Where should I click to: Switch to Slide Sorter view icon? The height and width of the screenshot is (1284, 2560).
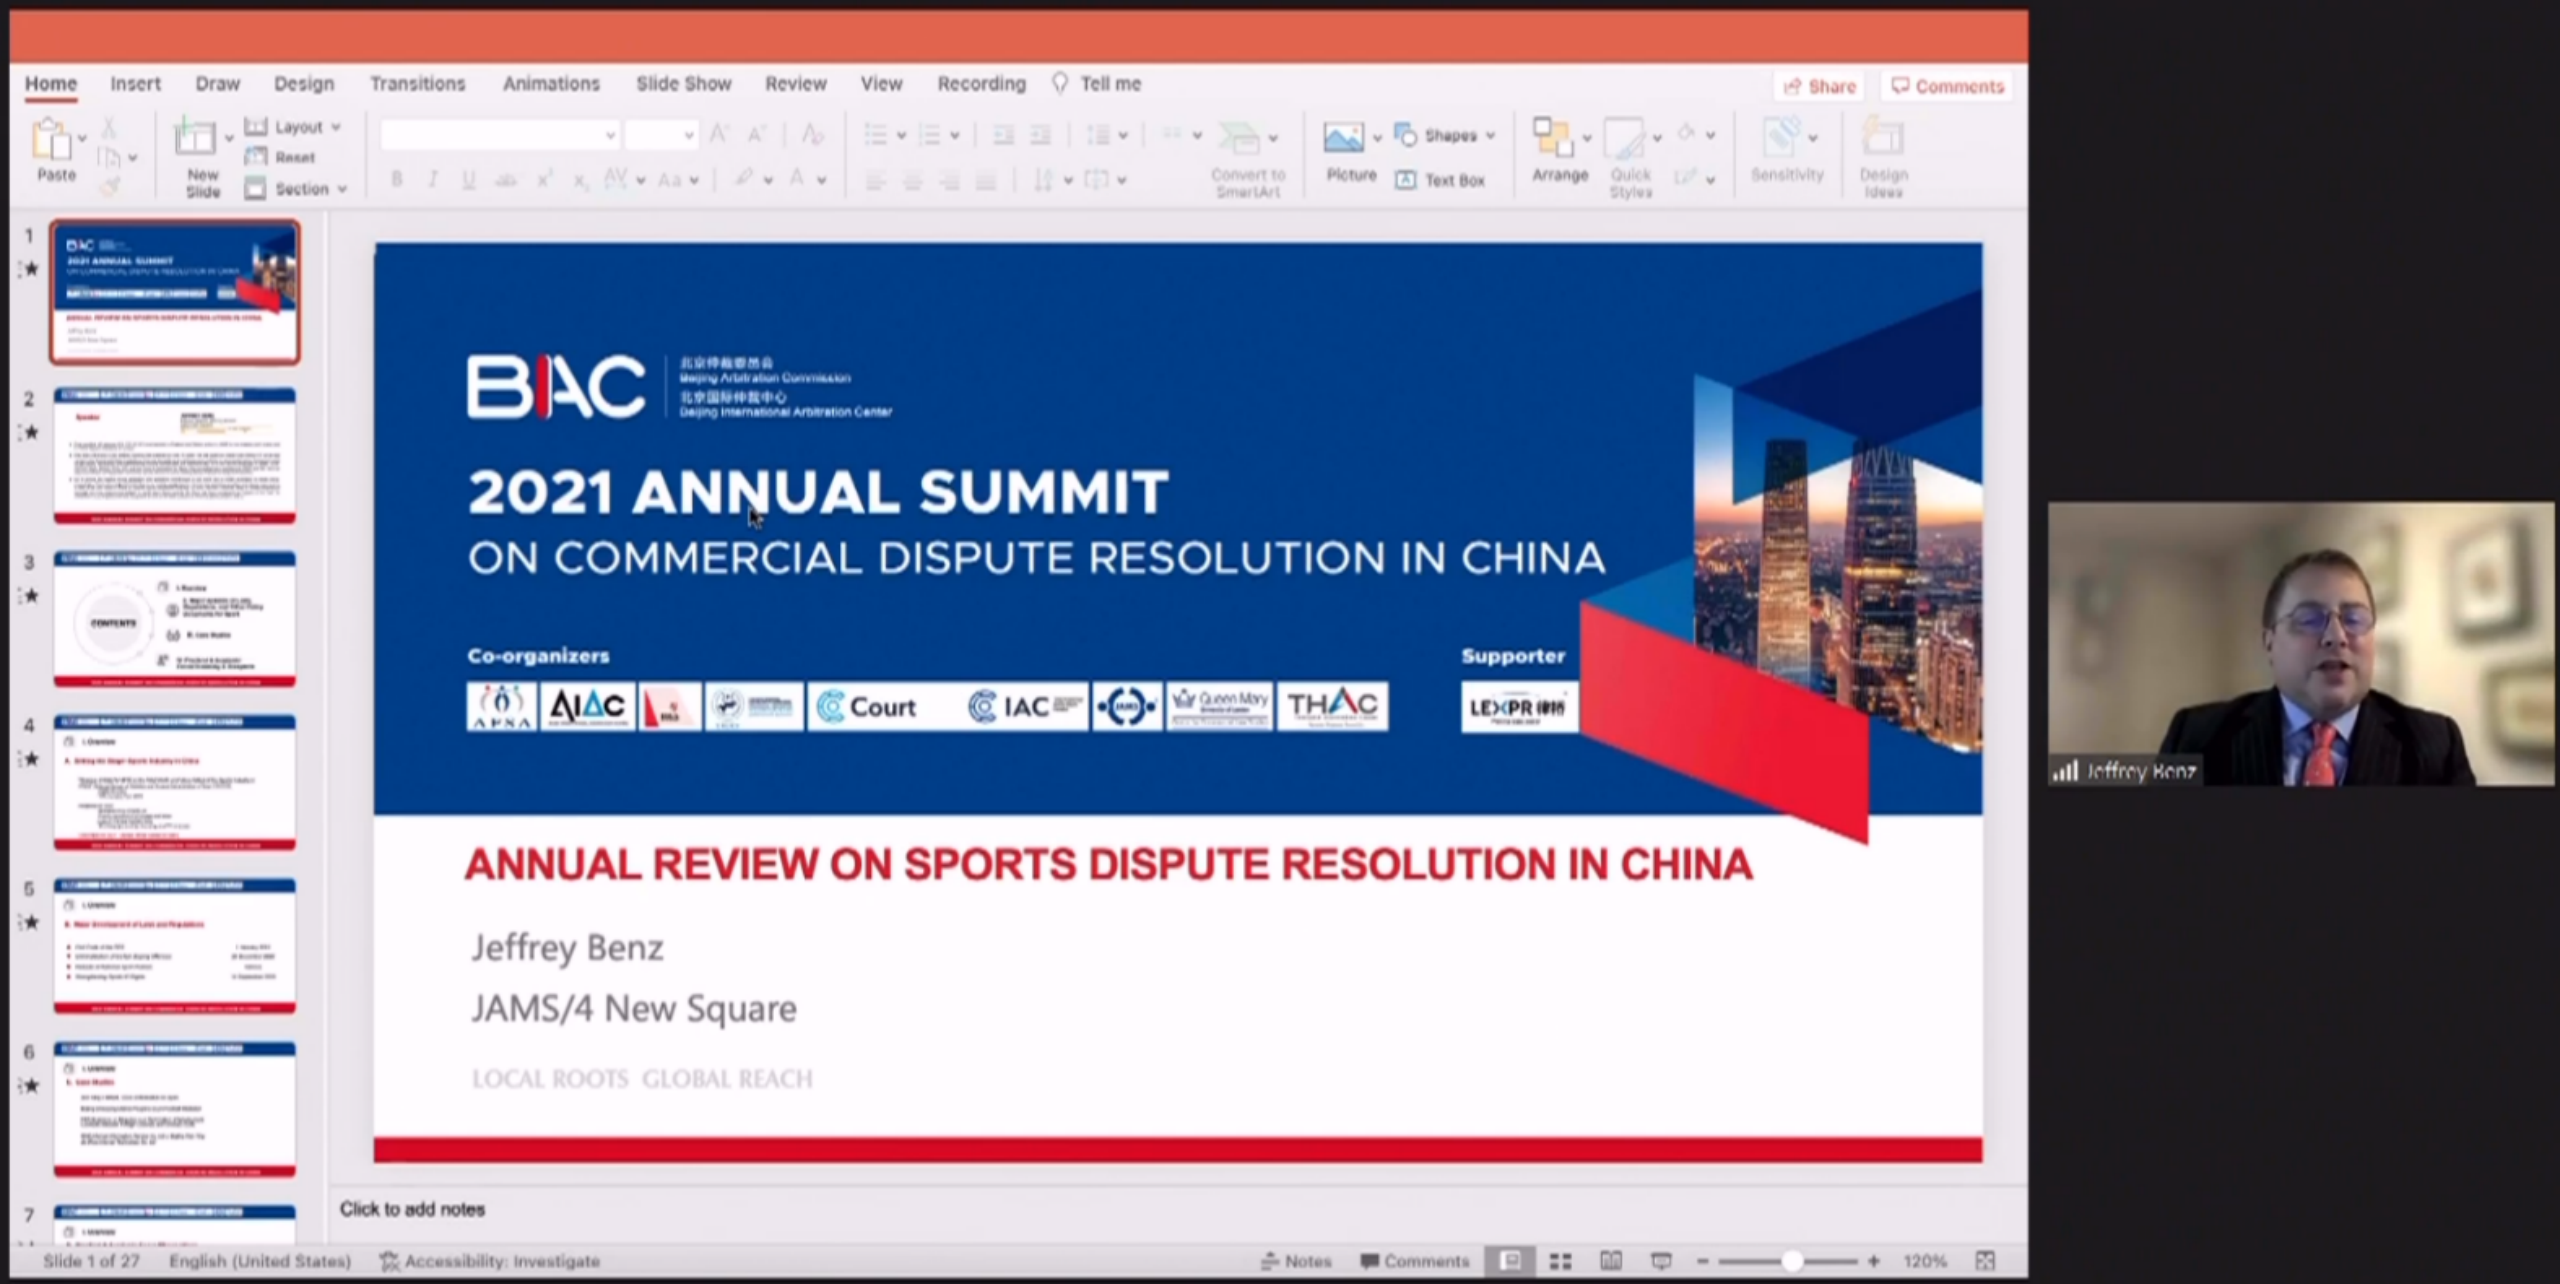1560,1261
